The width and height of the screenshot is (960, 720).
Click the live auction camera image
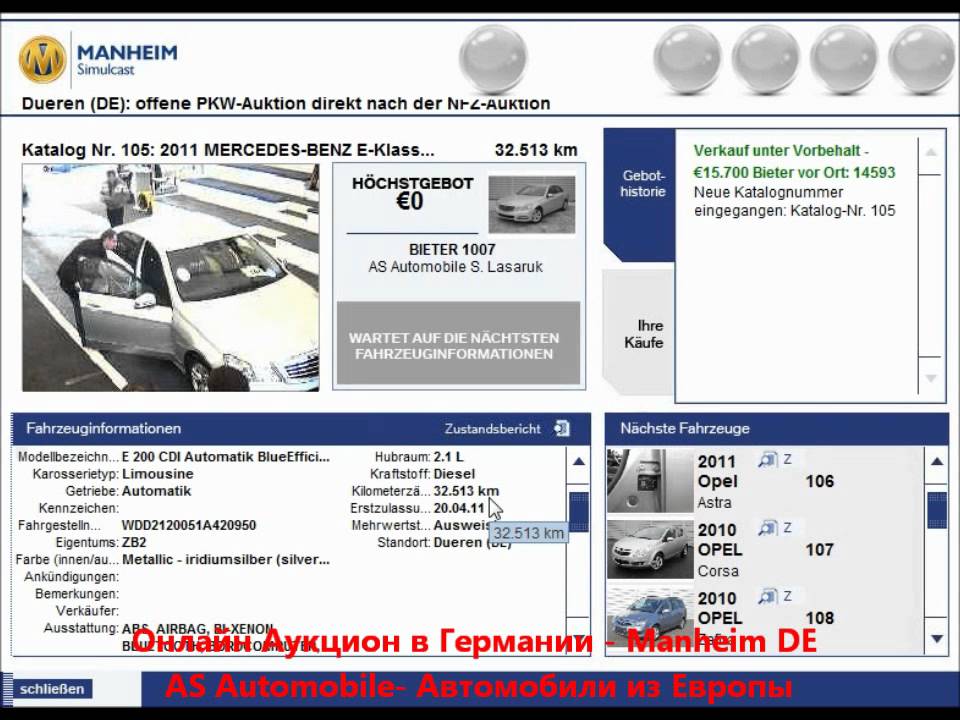tap(171, 277)
